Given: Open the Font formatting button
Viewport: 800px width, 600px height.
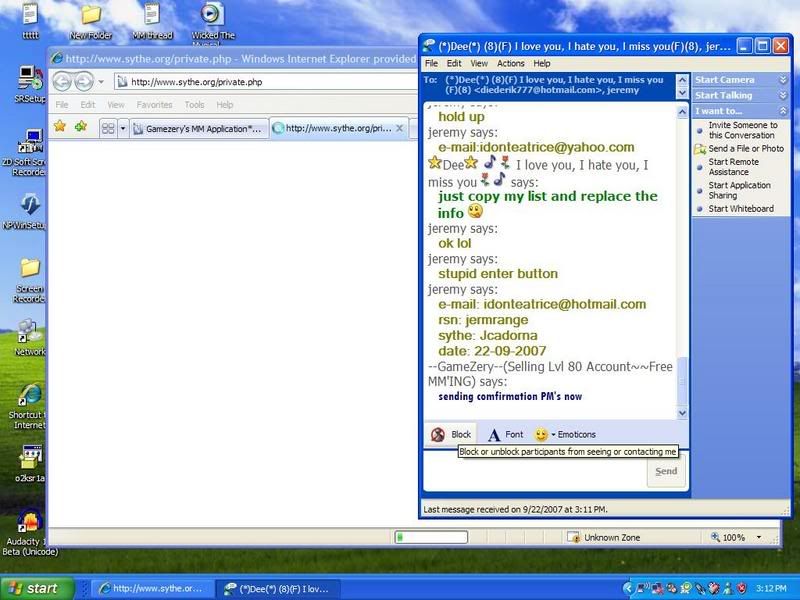Looking at the screenshot, I should pyautogui.click(x=505, y=435).
